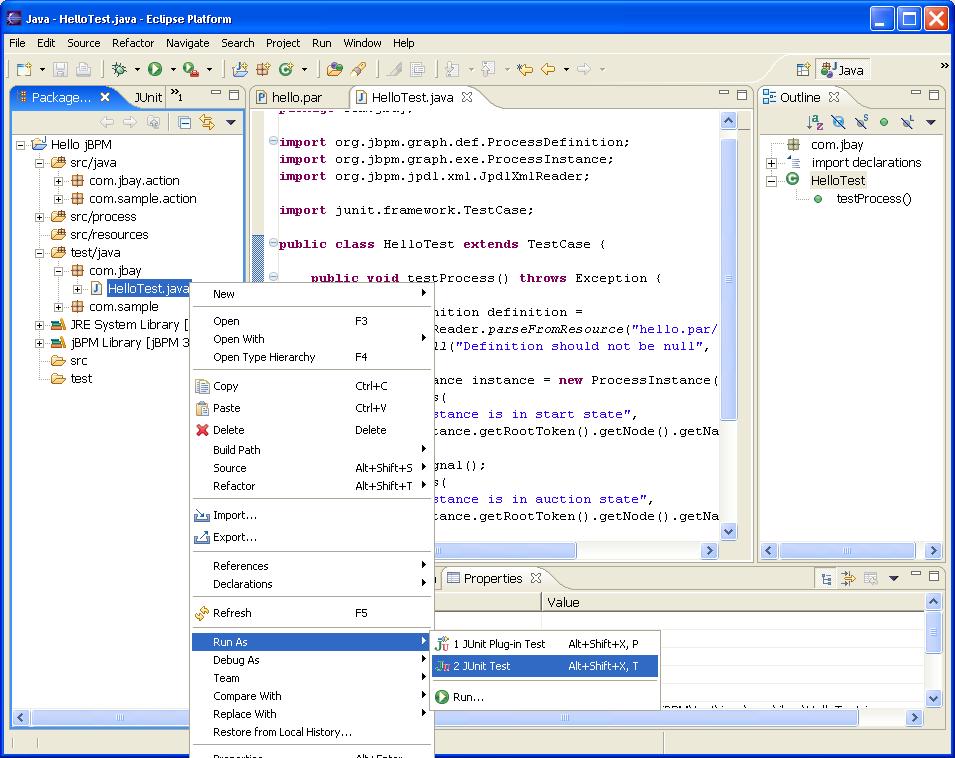This screenshot has height=758, width=955.
Task: Click the New Java Package toolbar icon
Action: click(263, 69)
